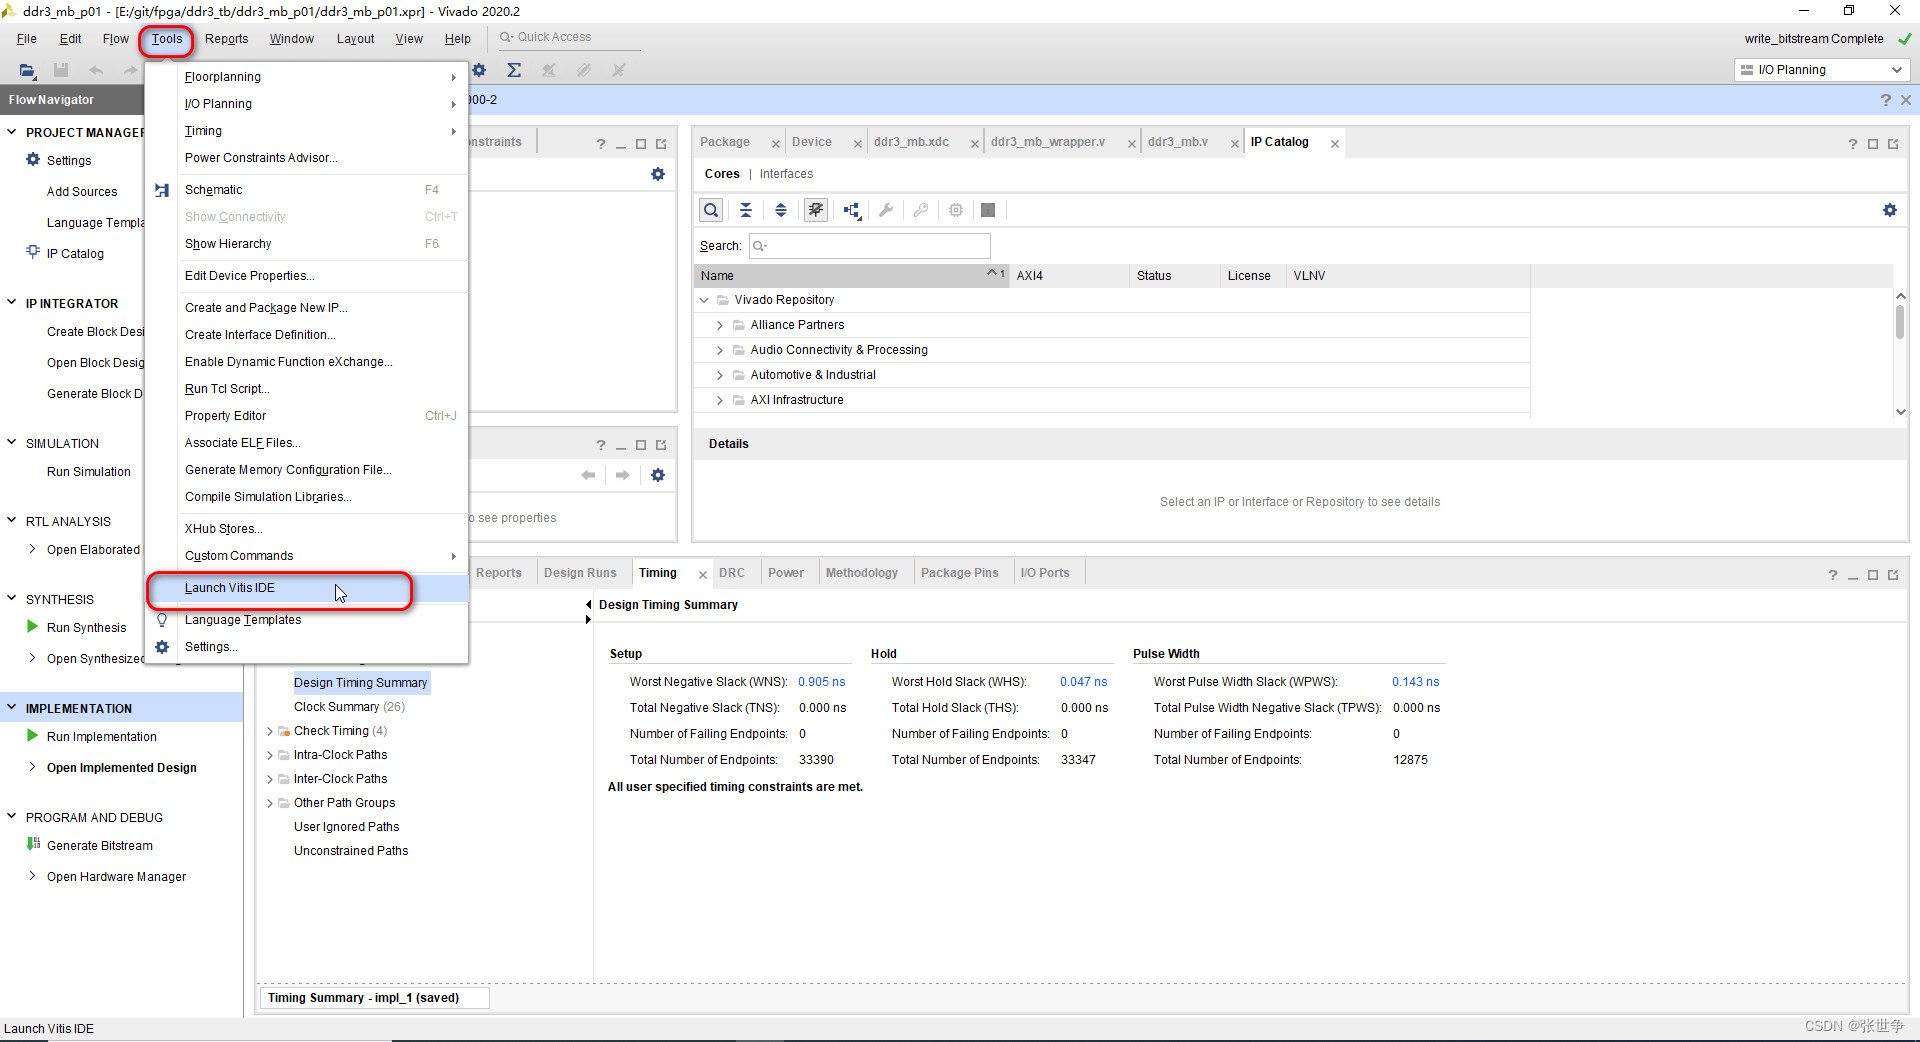
Task: Click Generate Bitstream icon
Action: pos(33,844)
